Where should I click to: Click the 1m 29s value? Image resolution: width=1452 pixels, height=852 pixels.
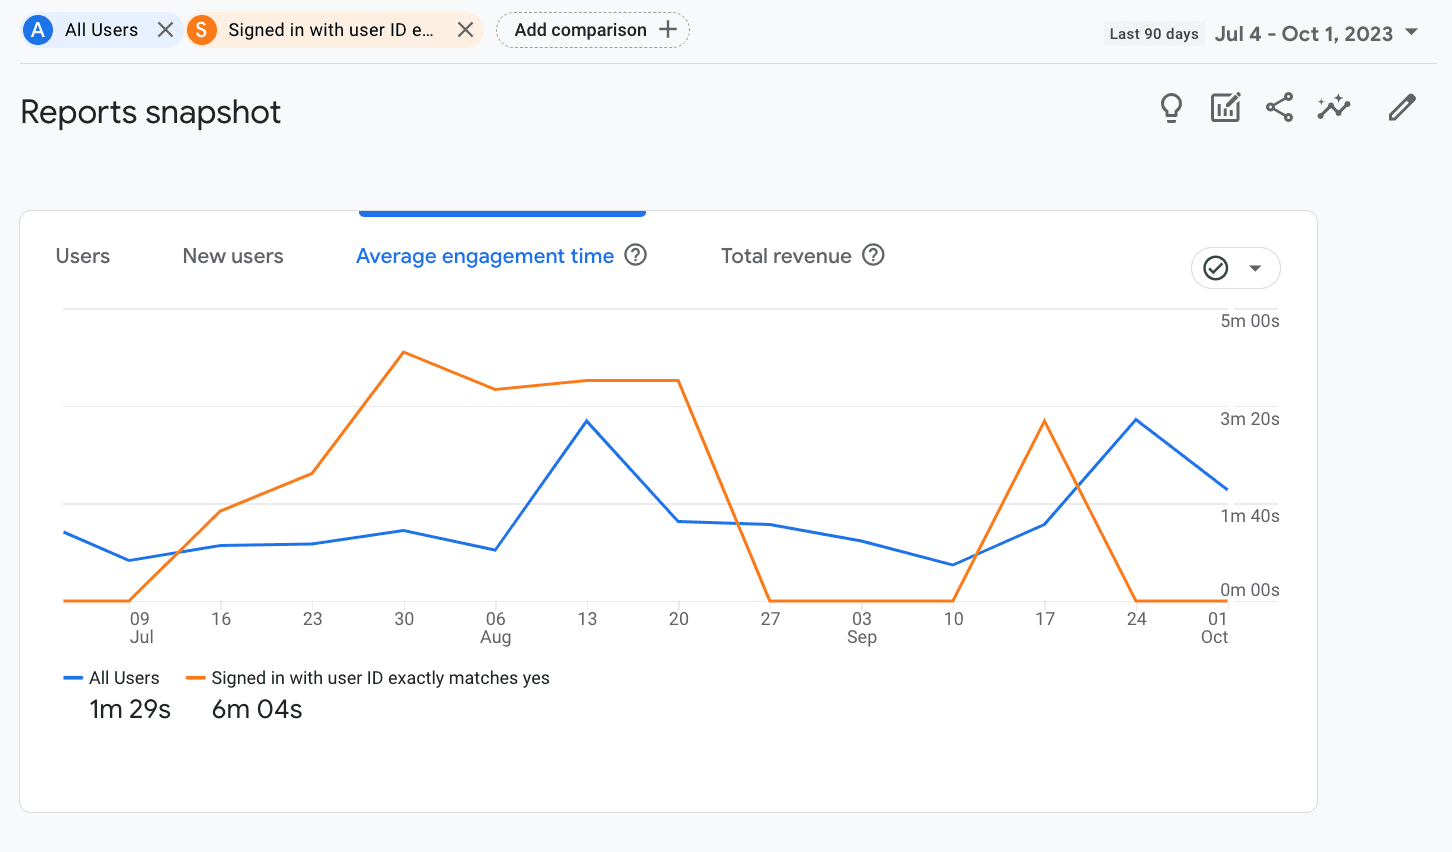tap(130, 710)
